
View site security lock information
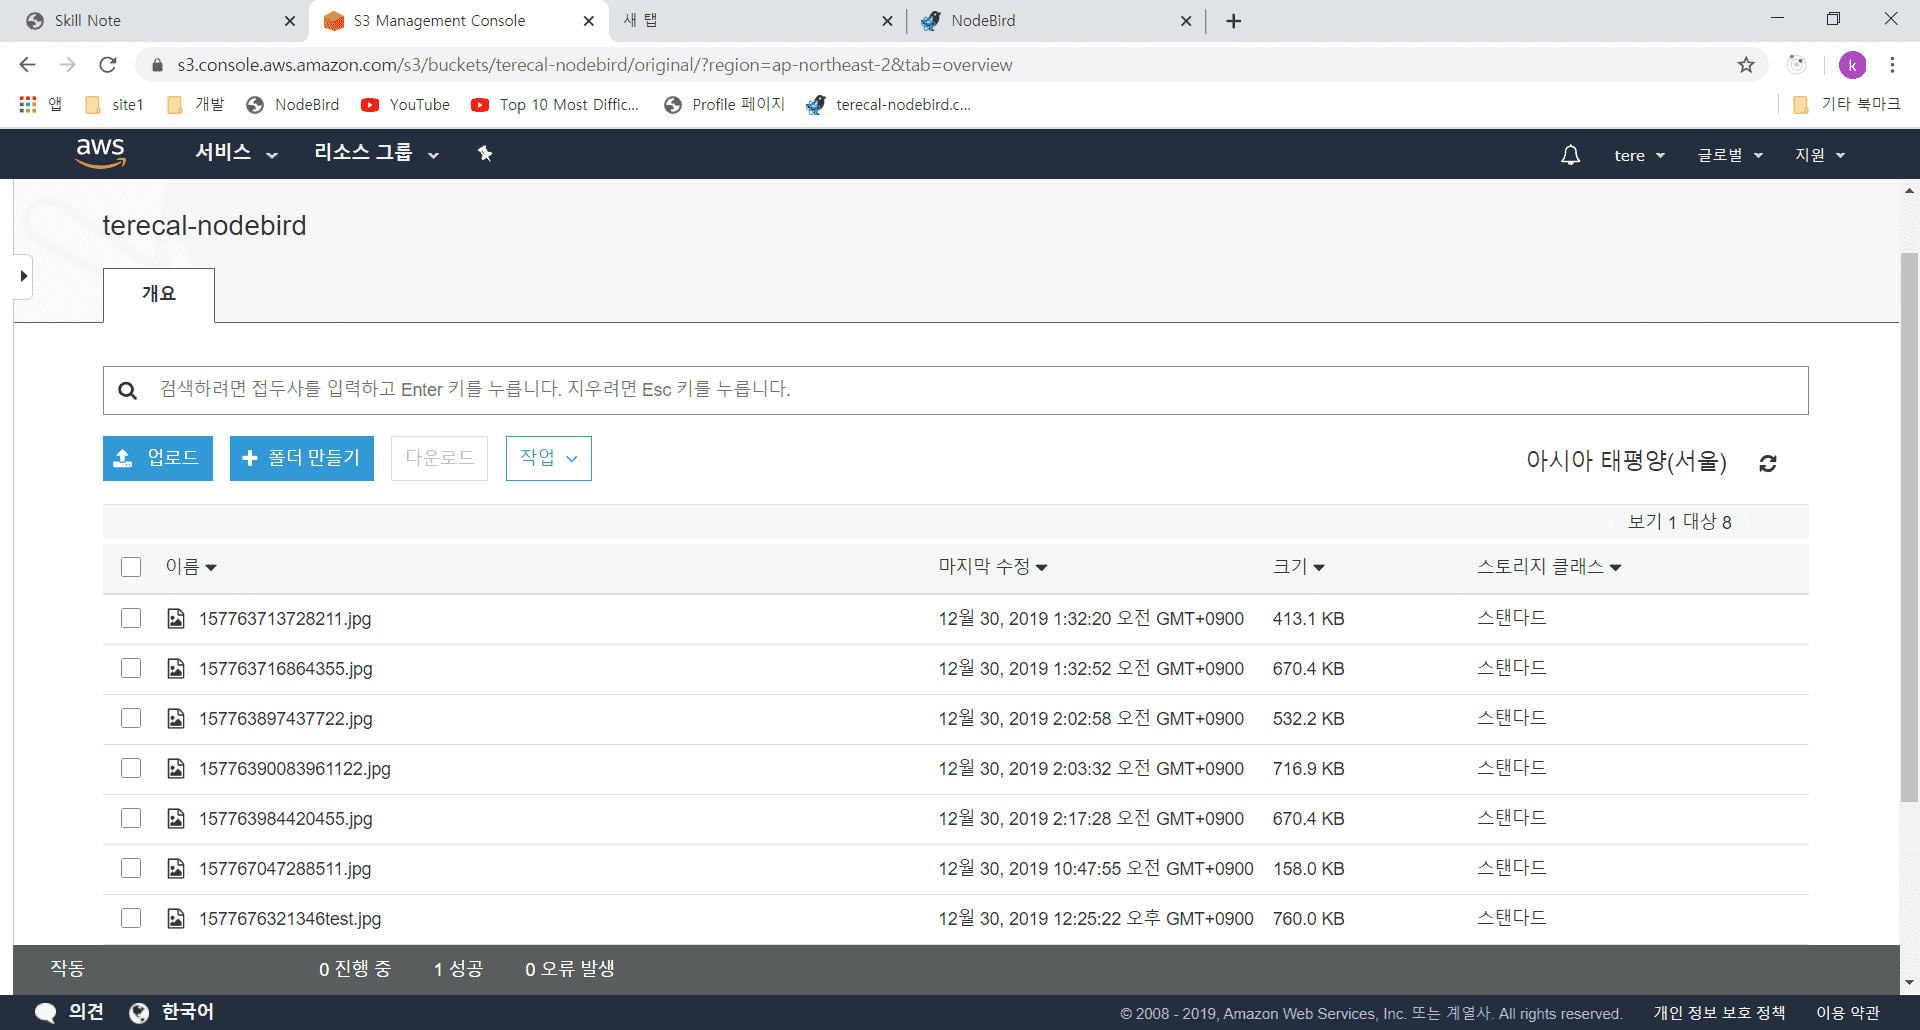tap(157, 65)
